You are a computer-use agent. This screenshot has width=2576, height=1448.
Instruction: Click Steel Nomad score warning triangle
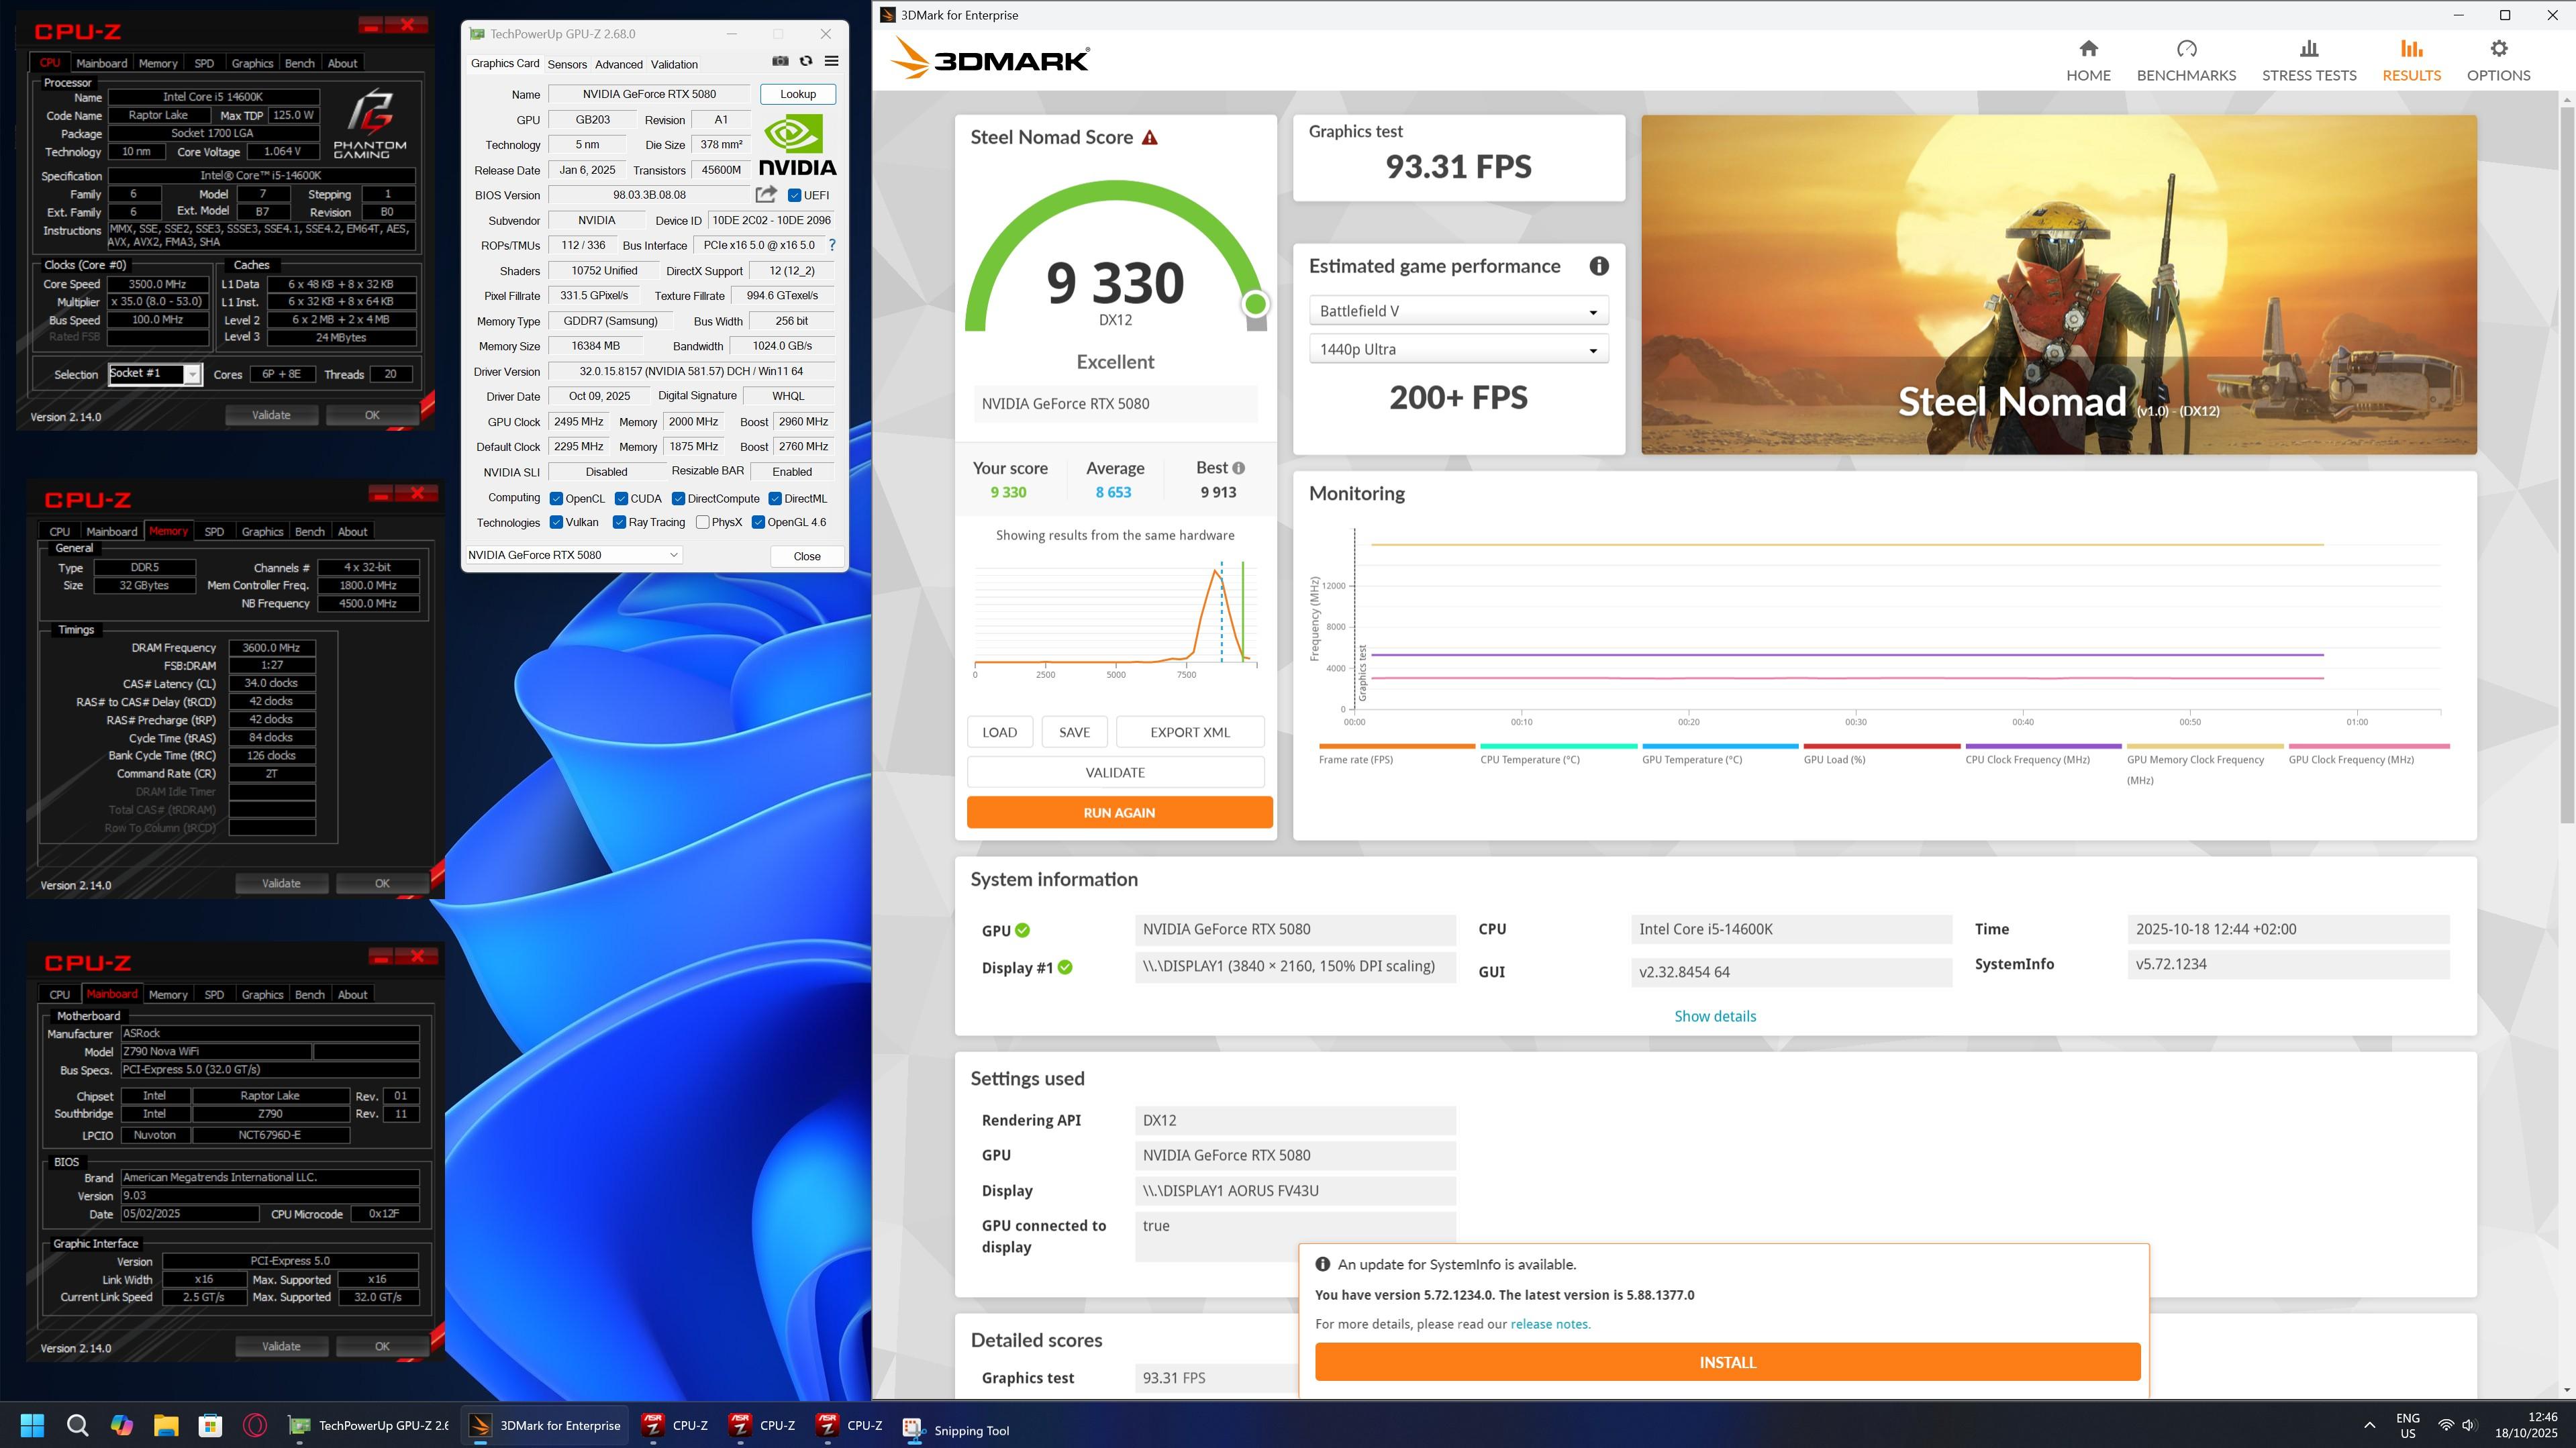pyautogui.click(x=1149, y=138)
